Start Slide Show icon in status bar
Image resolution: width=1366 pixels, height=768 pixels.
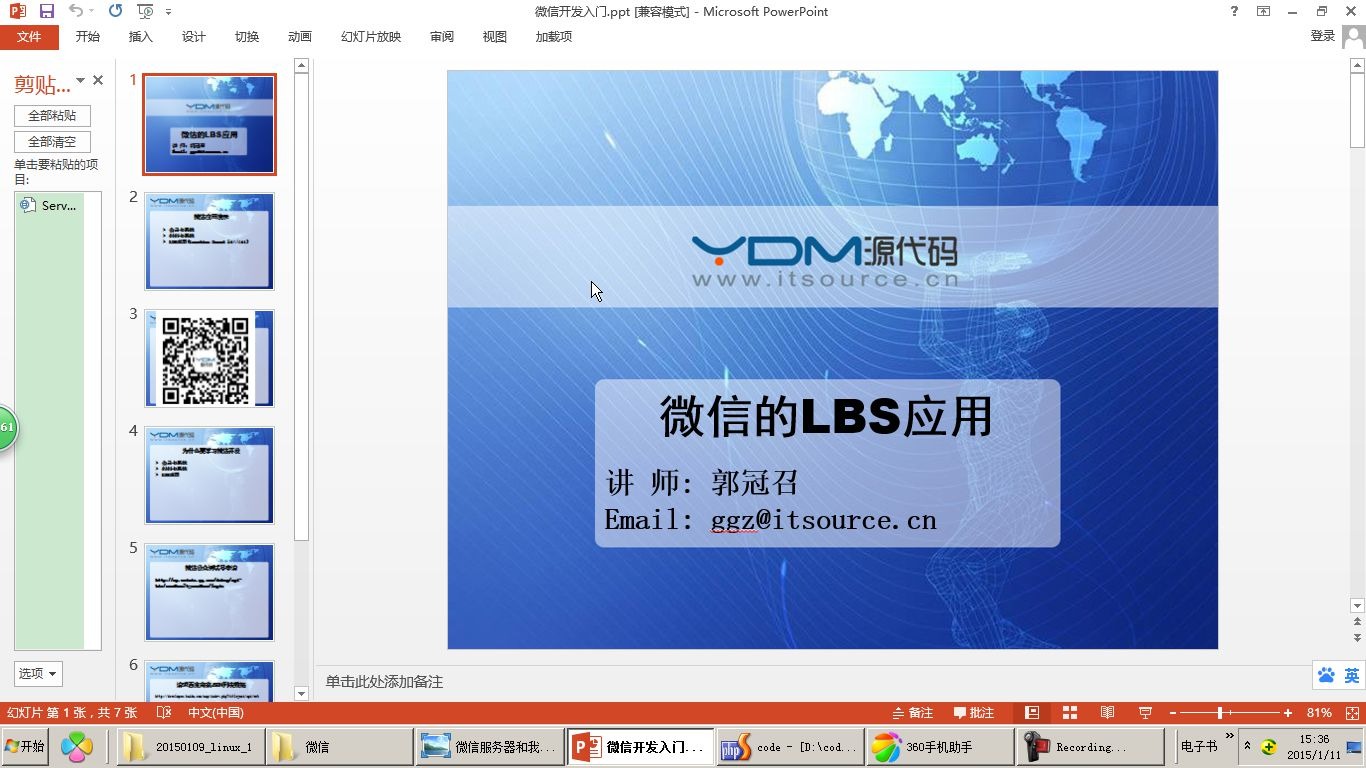[1145, 713]
